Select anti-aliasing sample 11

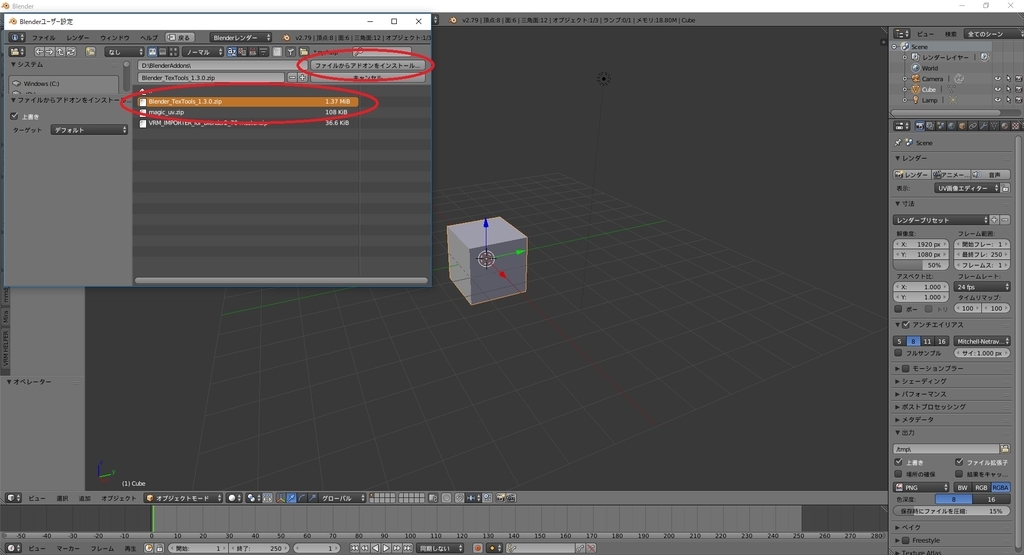pyautogui.click(x=927, y=341)
